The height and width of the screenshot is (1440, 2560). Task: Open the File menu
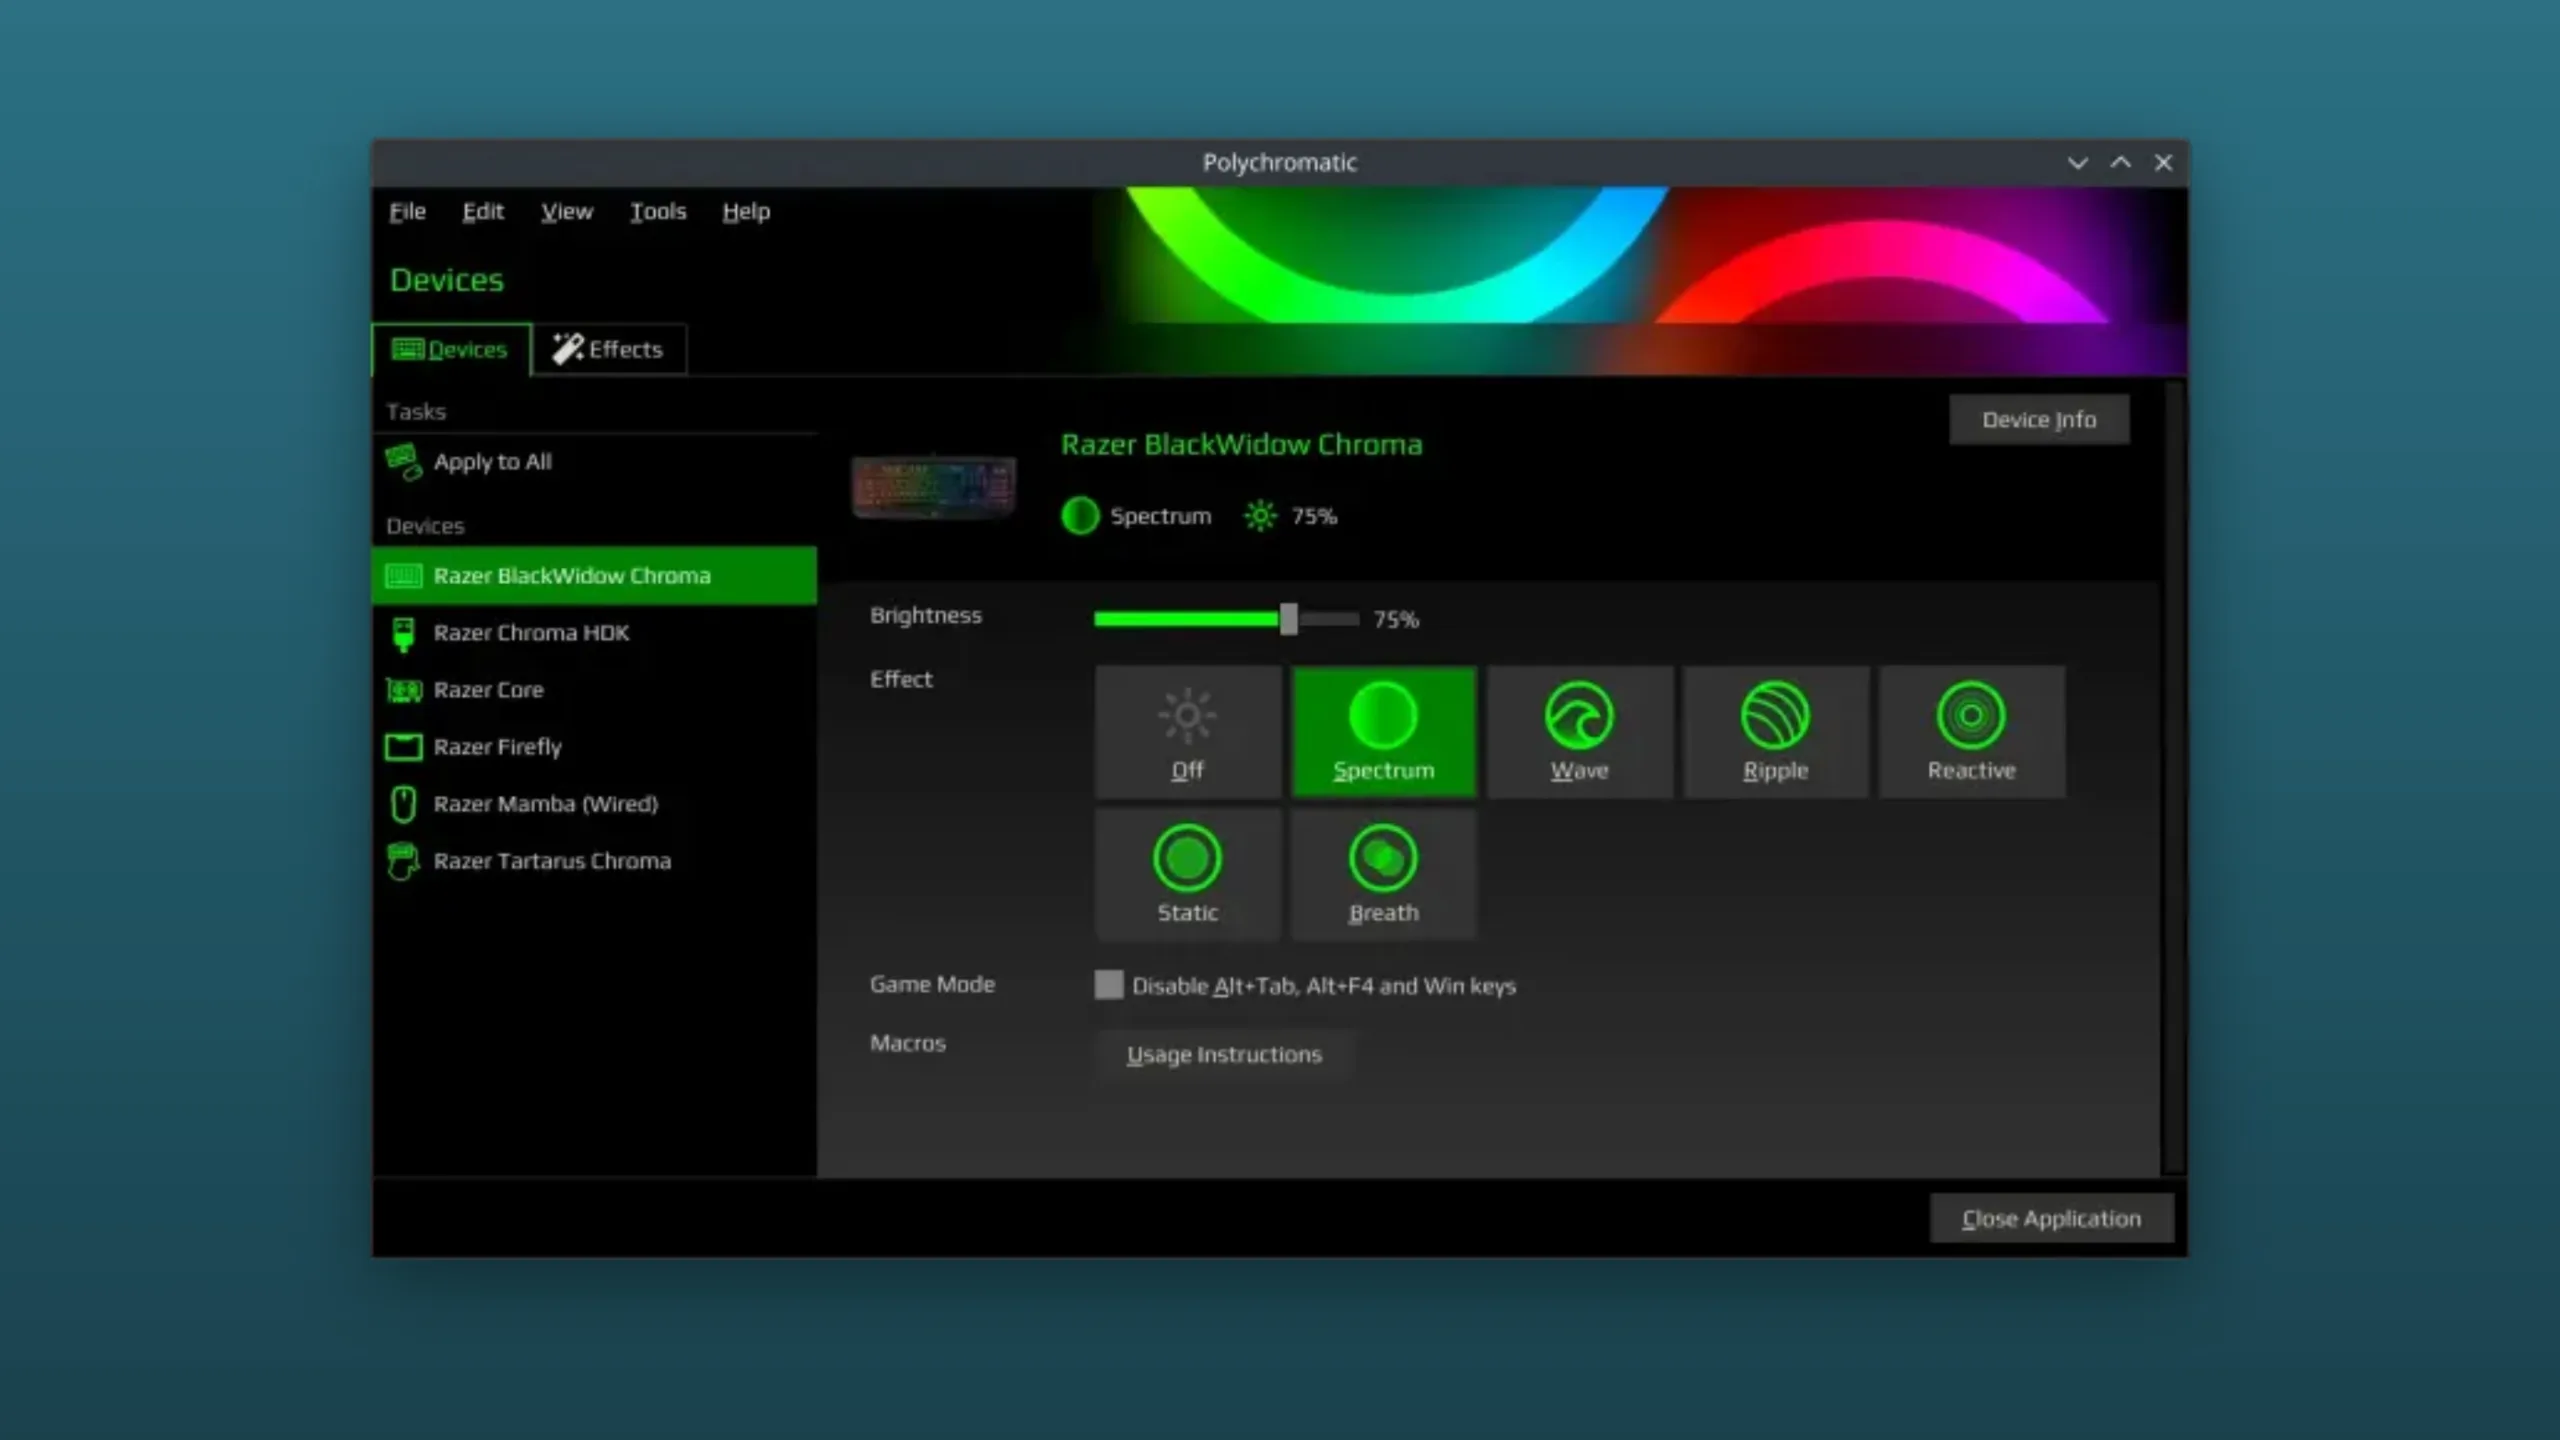coord(407,212)
